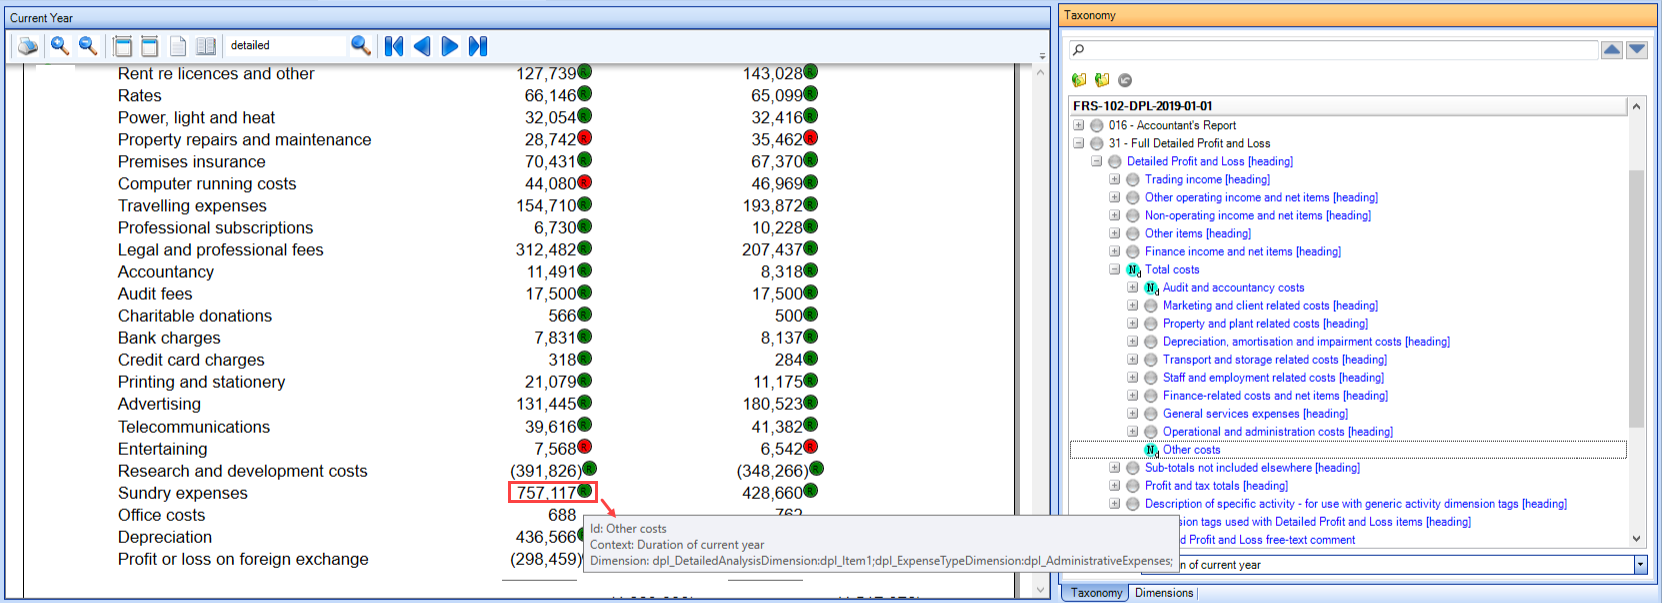Collapse the 31 - Full Detailed Profit and Loss node

coord(1079,143)
